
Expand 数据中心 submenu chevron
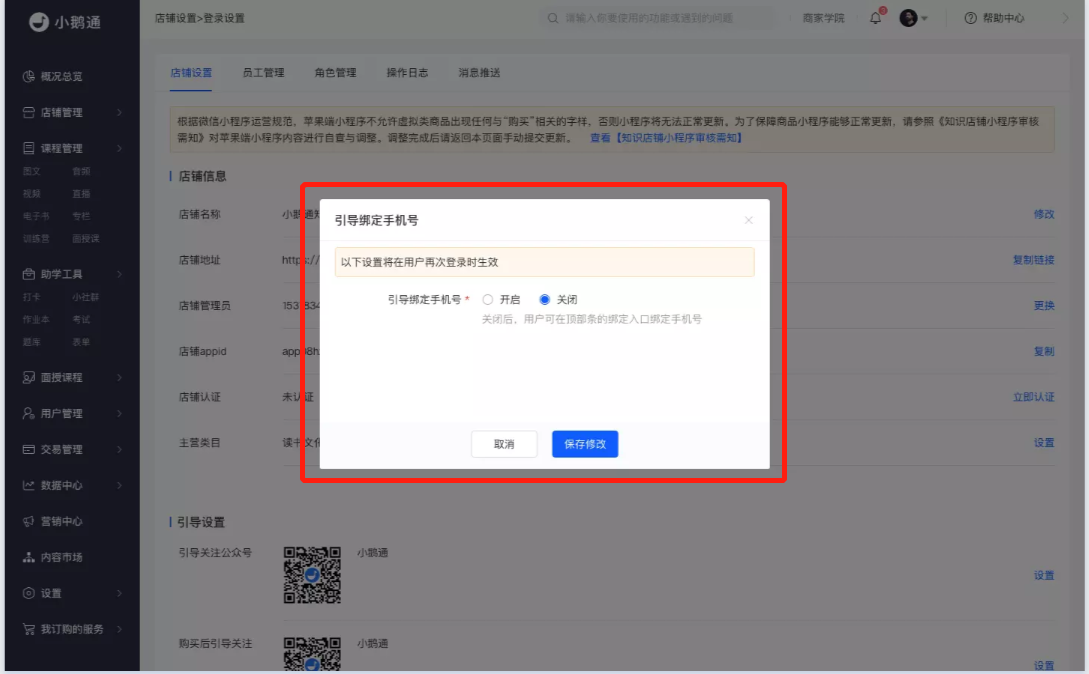click(119, 485)
